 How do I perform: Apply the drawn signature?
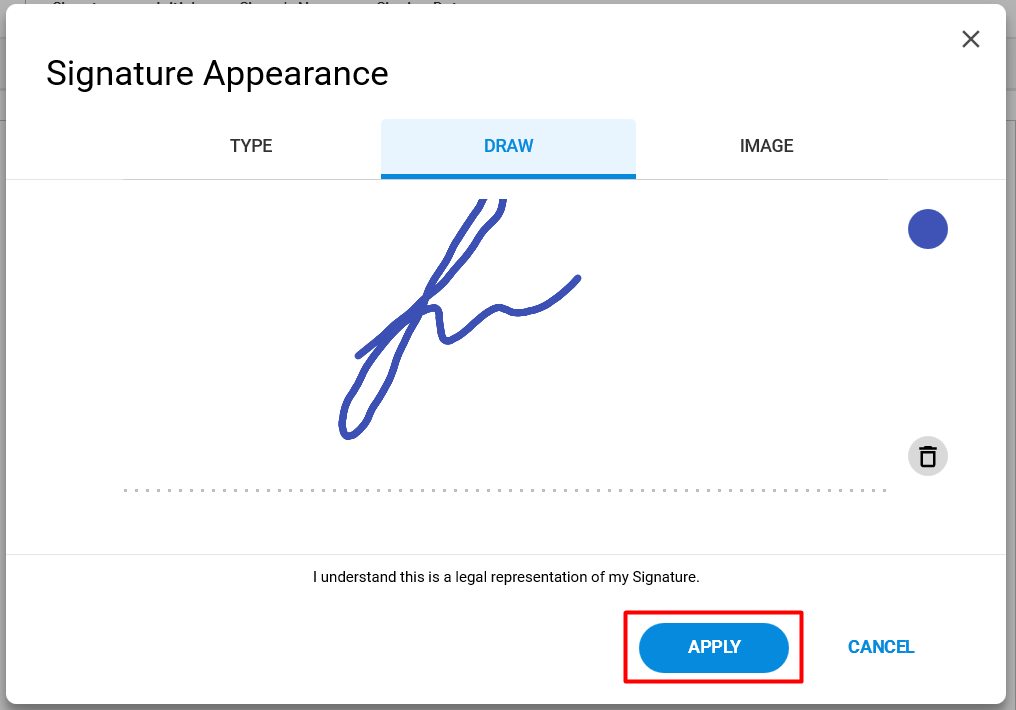pyautogui.click(x=713, y=647)
